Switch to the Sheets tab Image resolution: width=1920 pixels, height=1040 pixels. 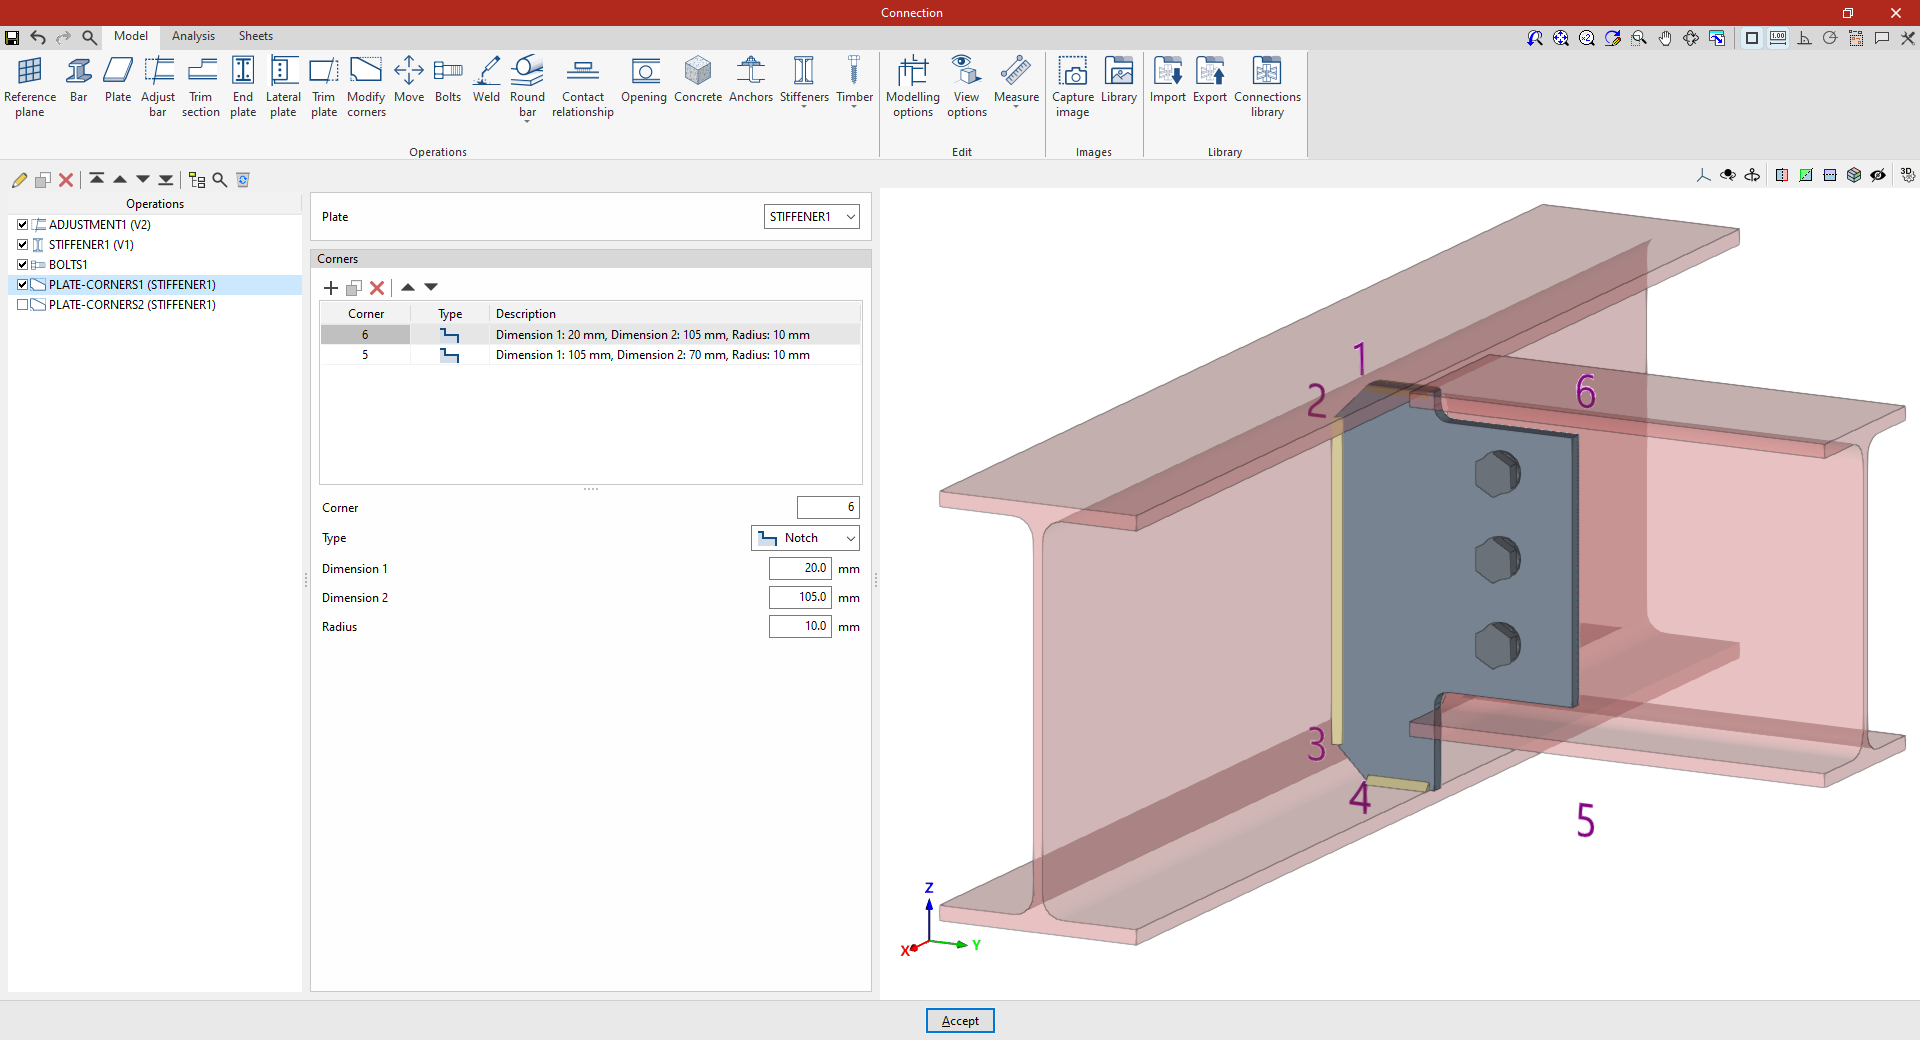pos(255,36)
